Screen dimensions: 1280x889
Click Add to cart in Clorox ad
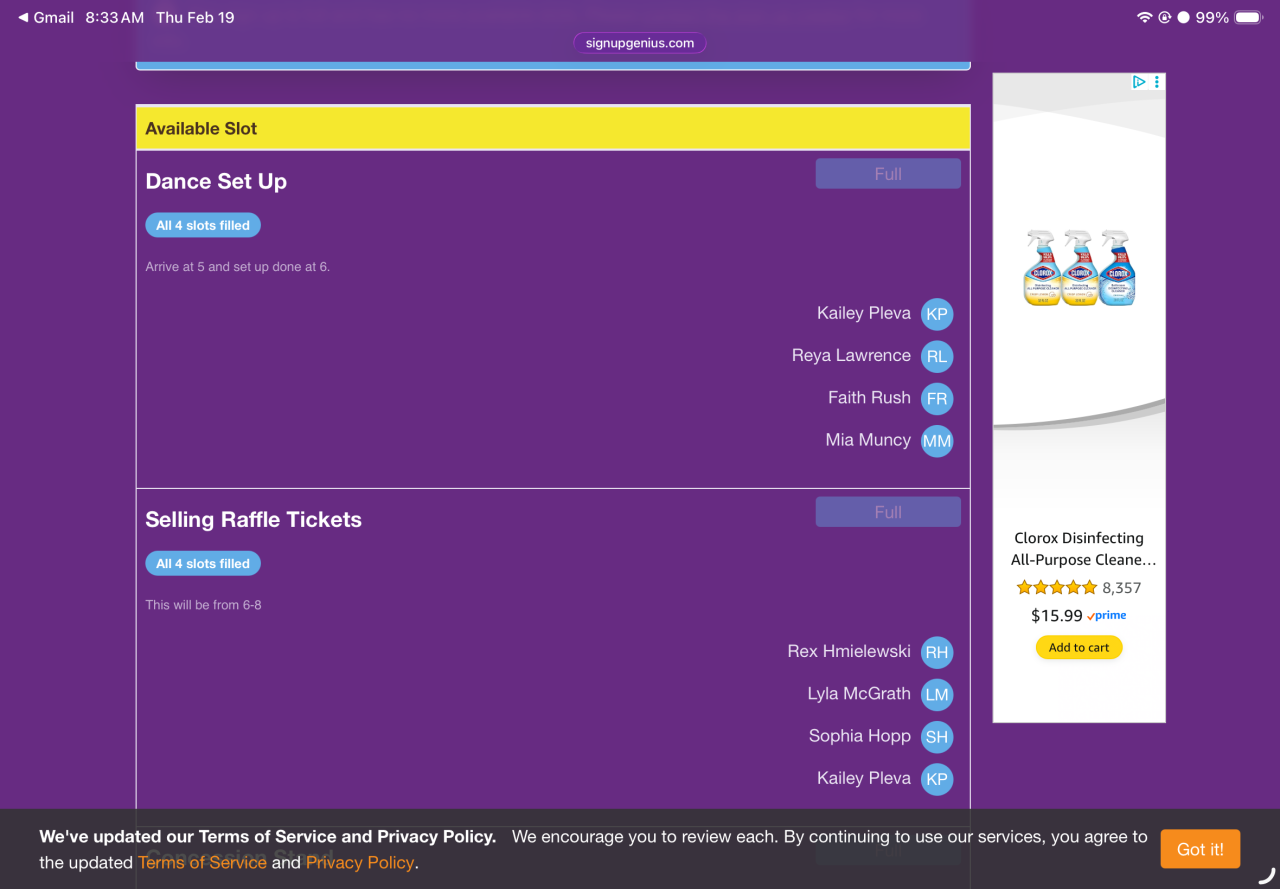click(1079, 647)
